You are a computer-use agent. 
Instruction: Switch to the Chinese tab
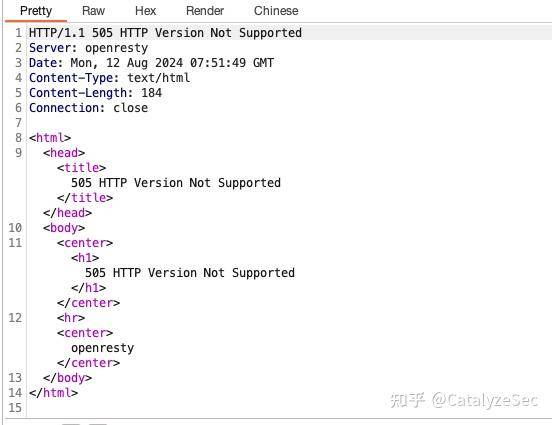pos(276,11)
